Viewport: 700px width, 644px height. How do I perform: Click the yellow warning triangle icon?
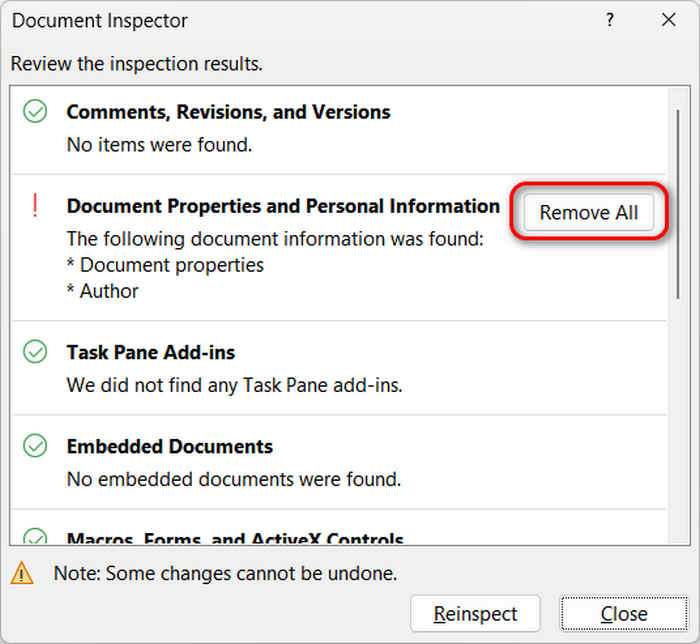click(22, 573)
